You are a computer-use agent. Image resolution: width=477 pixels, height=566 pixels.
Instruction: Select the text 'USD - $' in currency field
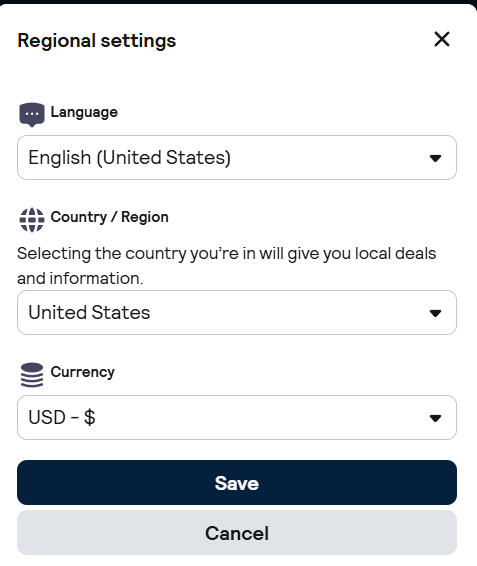(62, 417)
